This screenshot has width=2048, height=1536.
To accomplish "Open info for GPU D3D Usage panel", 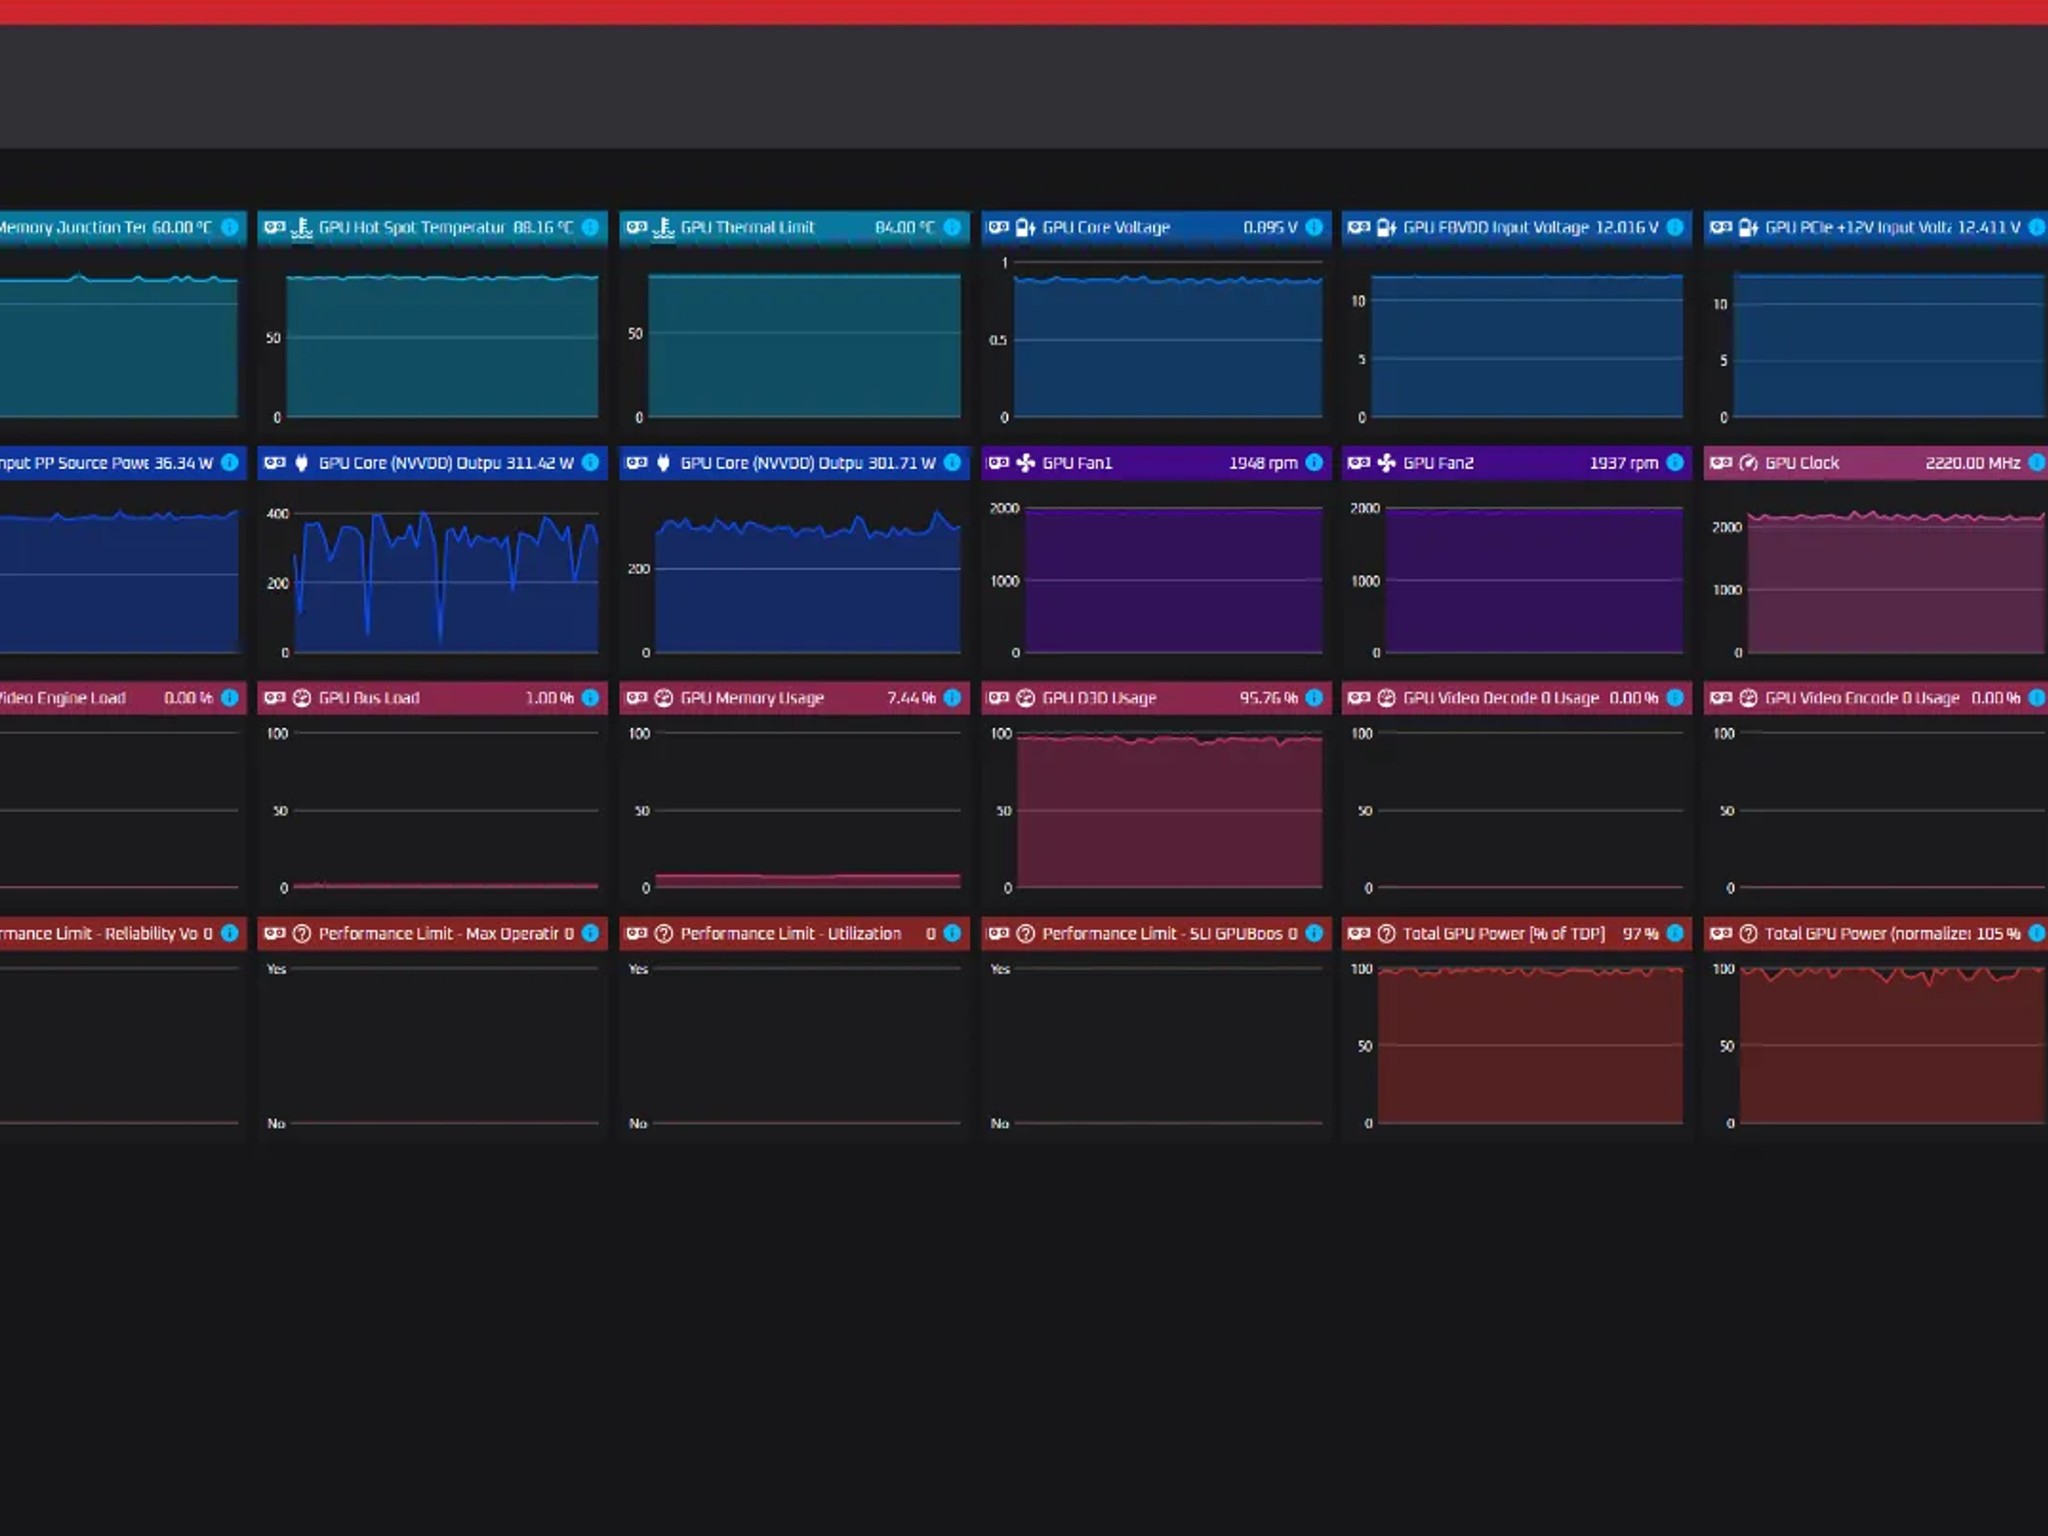I will pyautogui.click(x=1314, y=698).
